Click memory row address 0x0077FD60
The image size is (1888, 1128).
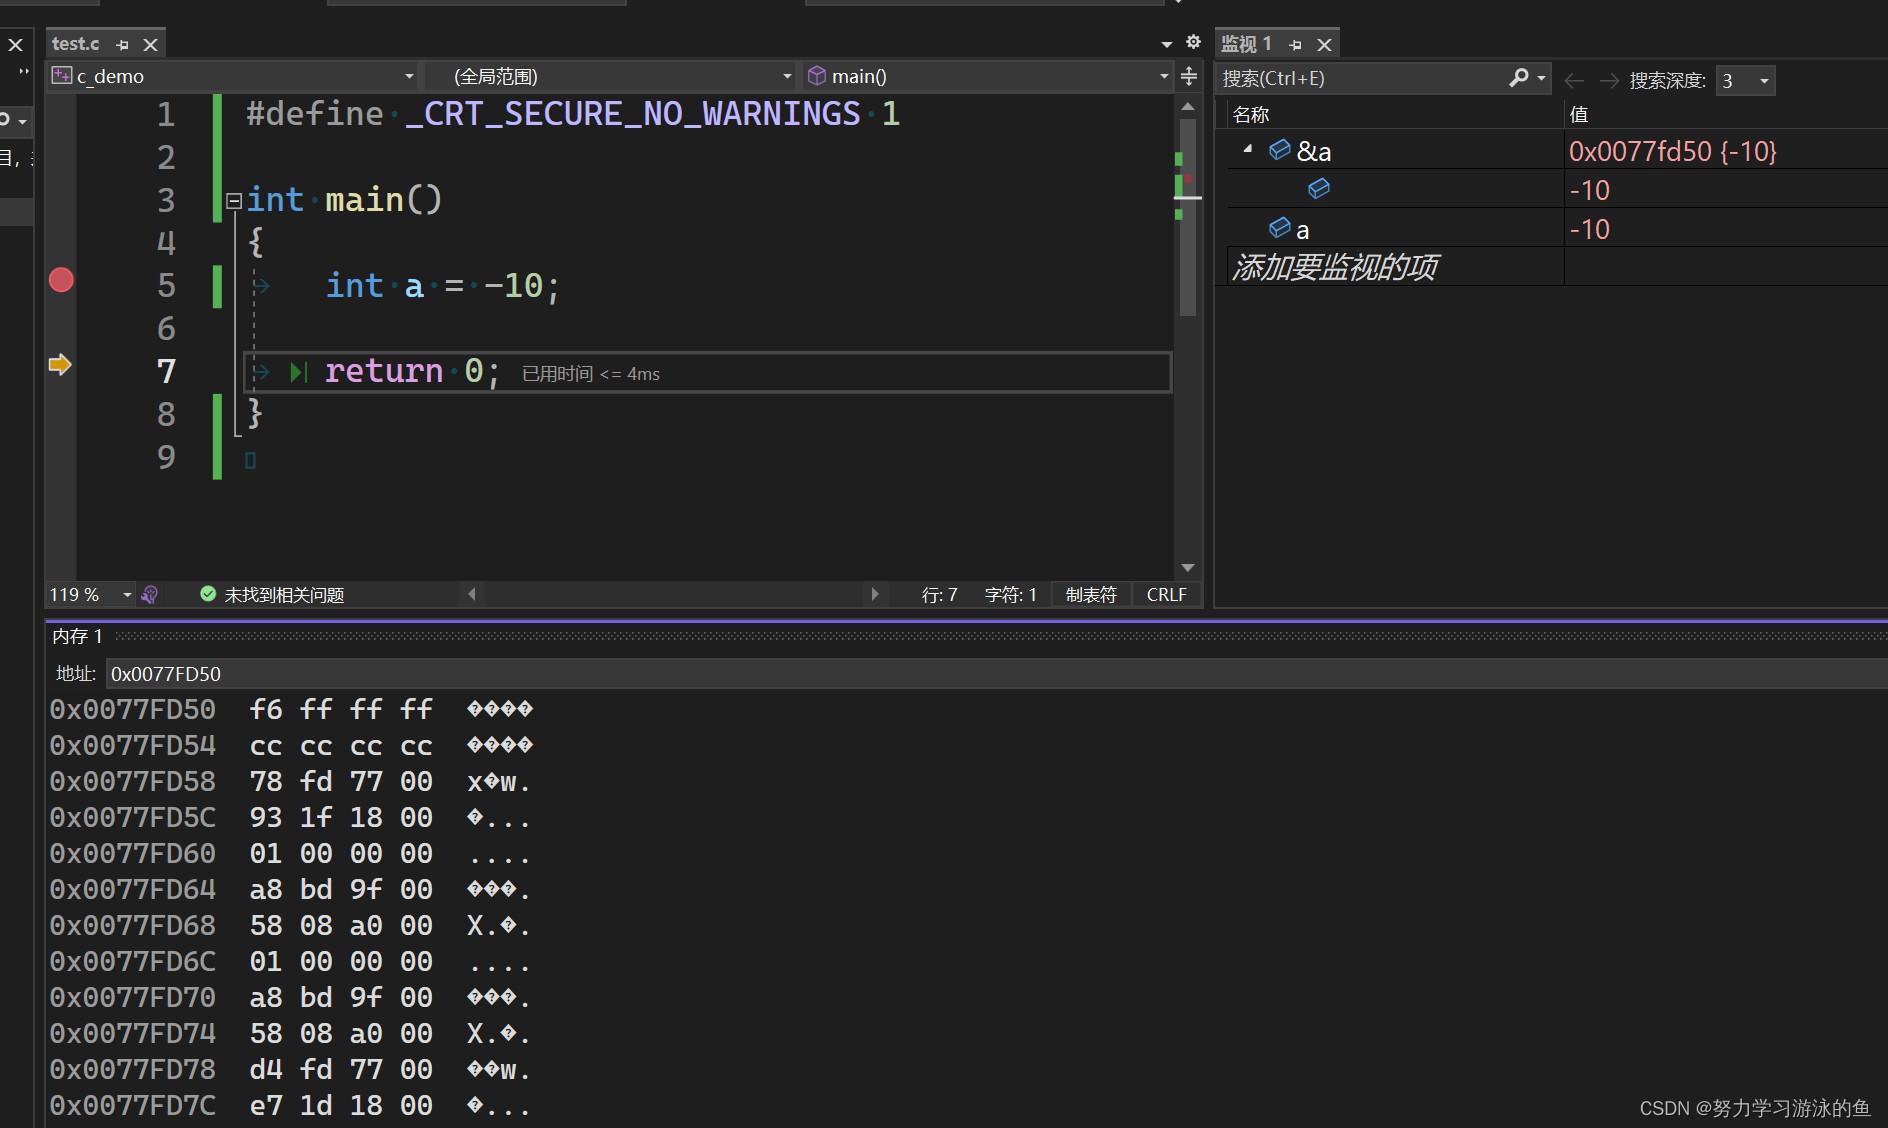point(133,854)
